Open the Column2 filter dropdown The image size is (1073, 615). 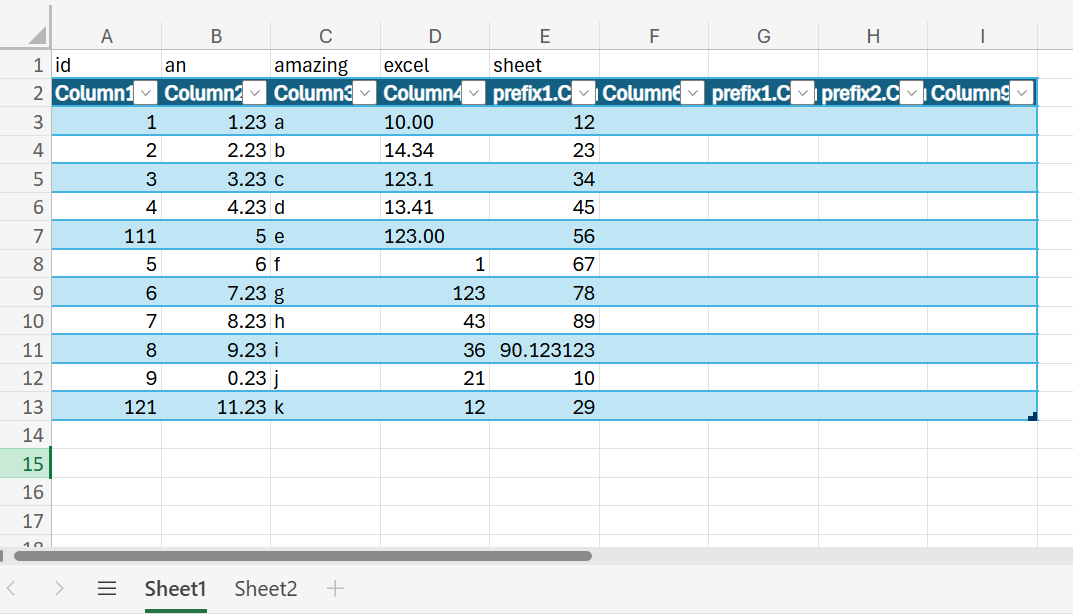255,92
